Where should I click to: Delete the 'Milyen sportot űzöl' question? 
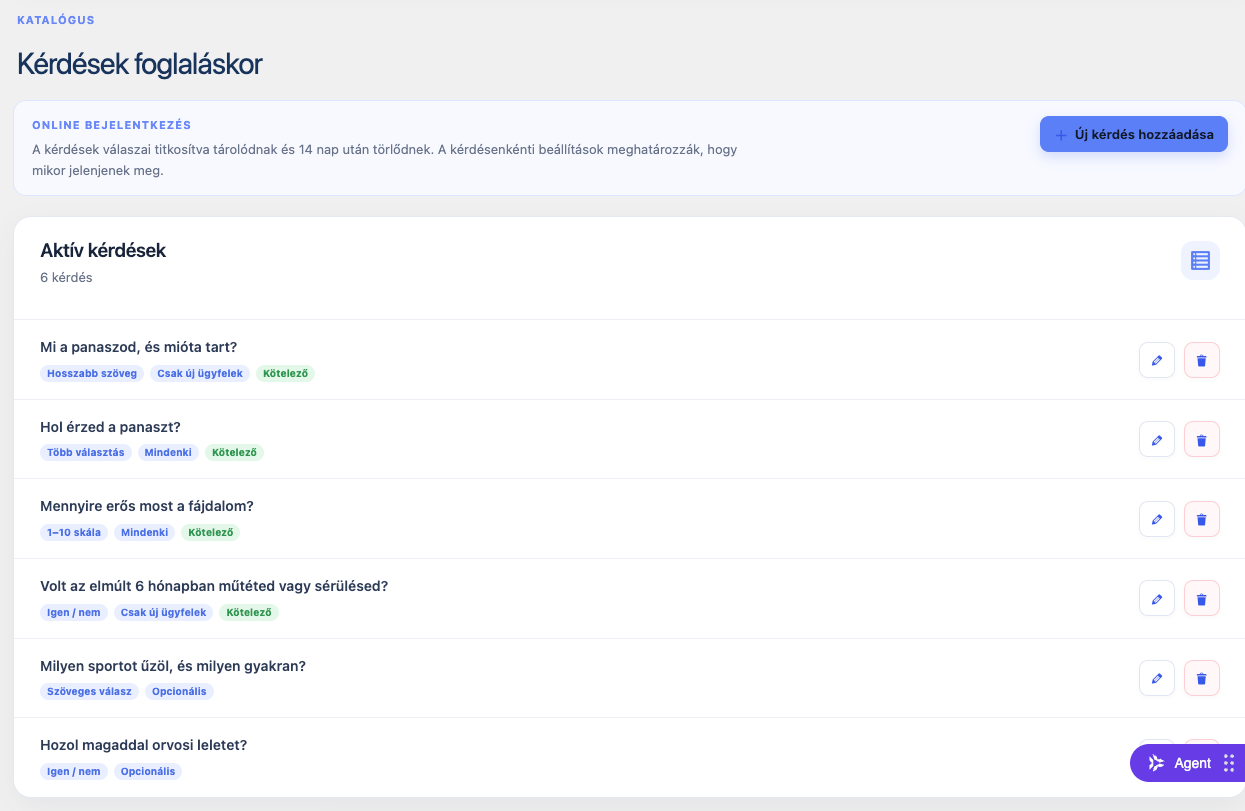[1202, 678]
